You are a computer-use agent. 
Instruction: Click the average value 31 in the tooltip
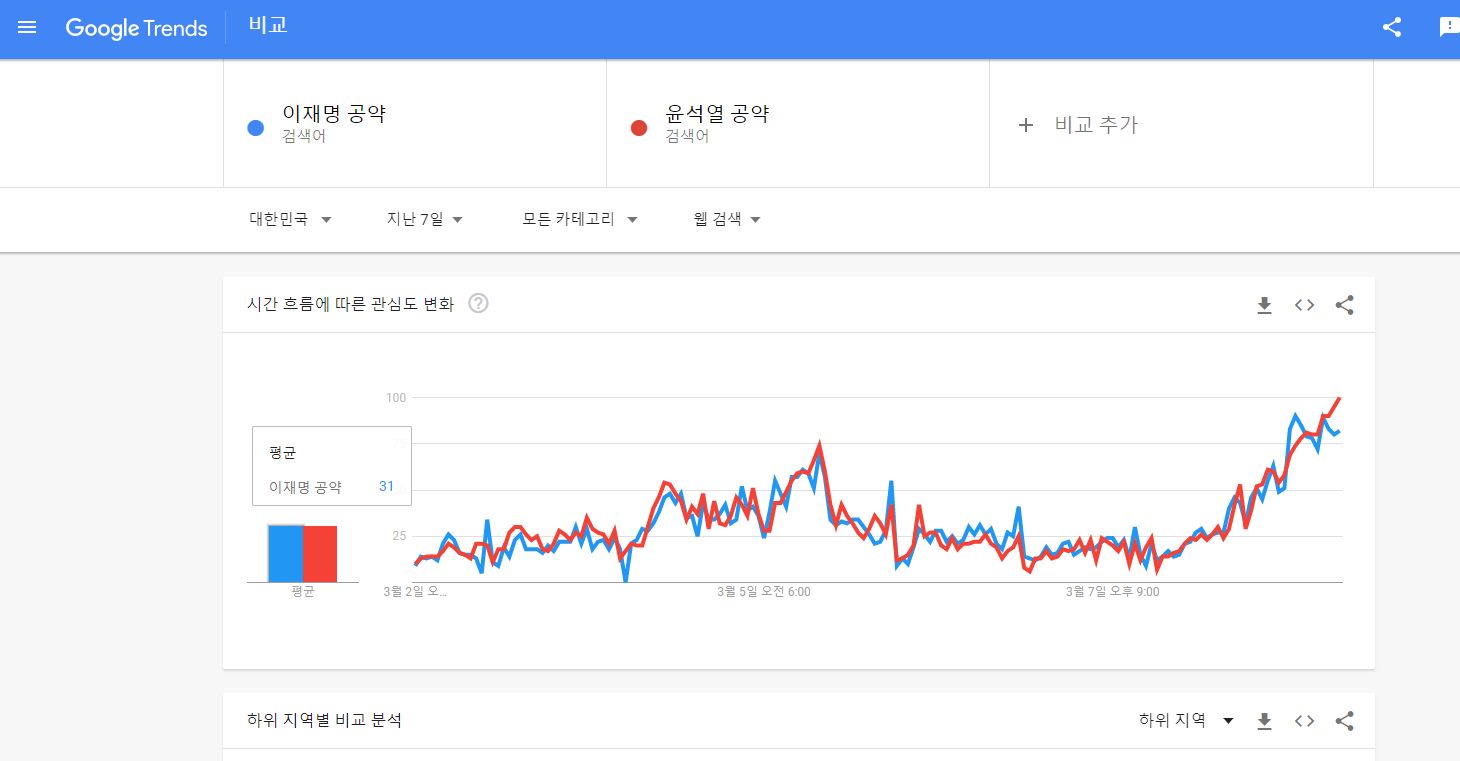(x=386, y=487)
